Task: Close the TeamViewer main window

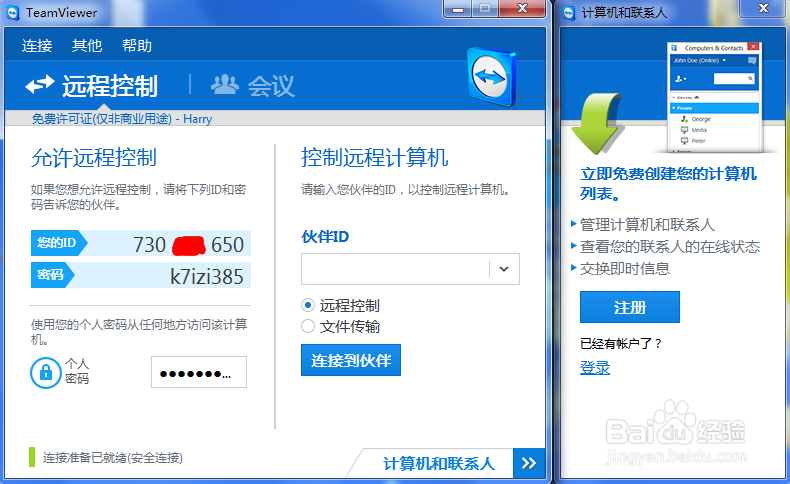Action: point(522,9)
